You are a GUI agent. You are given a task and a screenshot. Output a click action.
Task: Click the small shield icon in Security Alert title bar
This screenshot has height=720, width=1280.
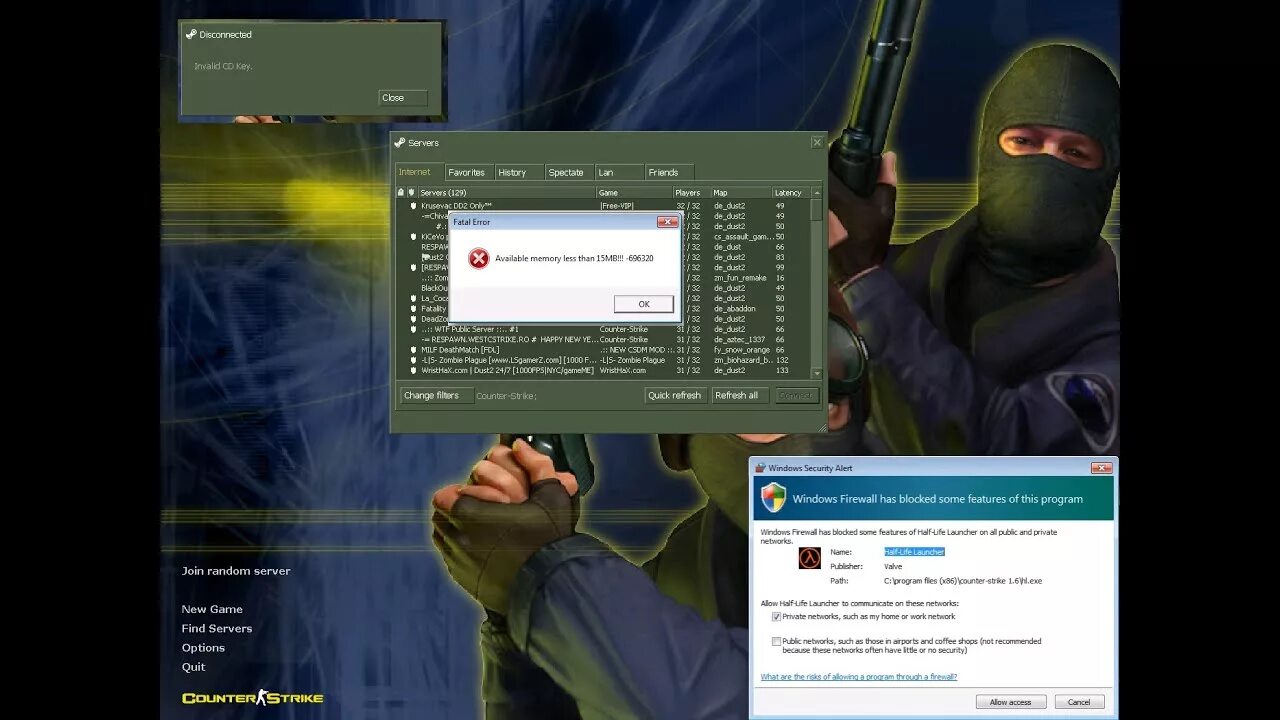click(x=760, y=468)
